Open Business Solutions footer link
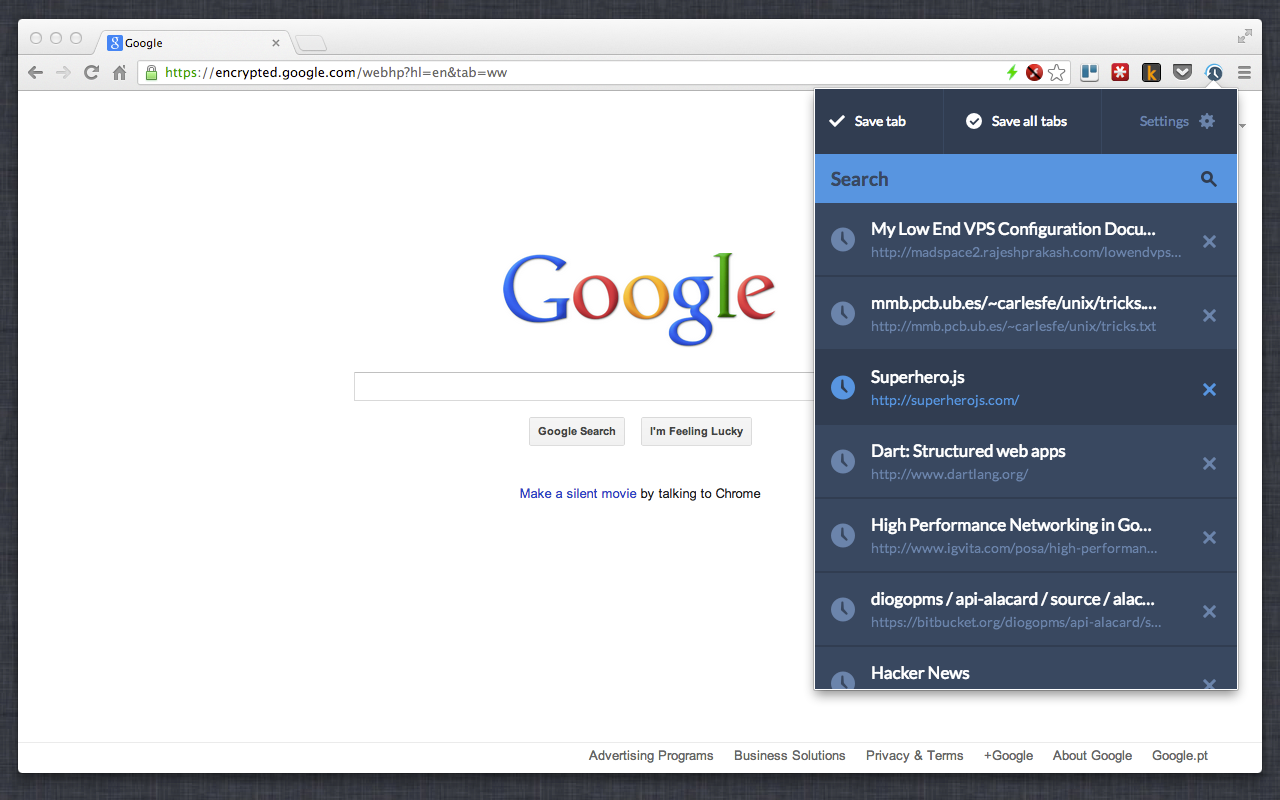The width and height of the screenshot is (1280, 800). click(790, 755)
